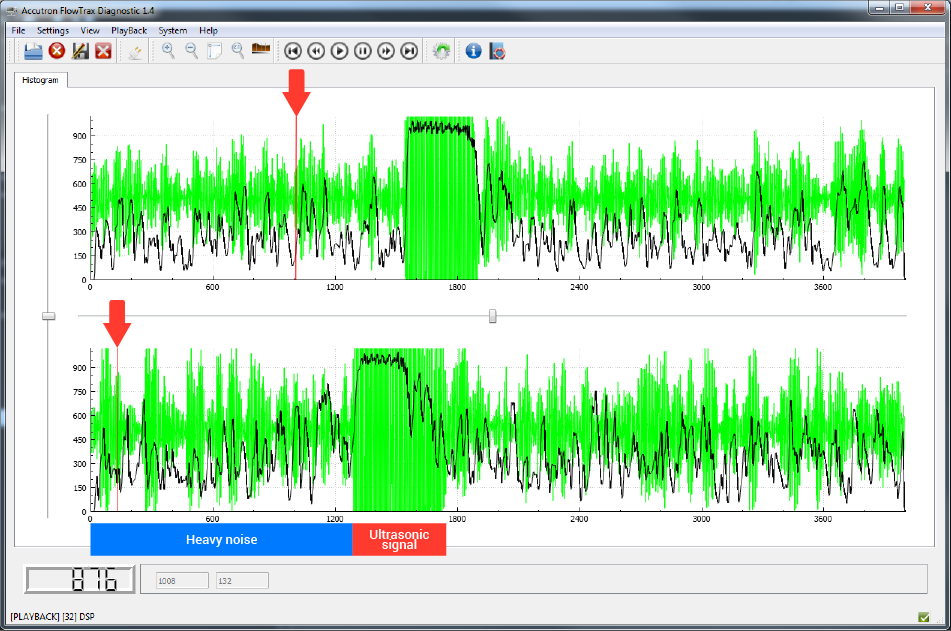Click the green checkmark status icon
The image size is (951, 631).
coord(923,616)
